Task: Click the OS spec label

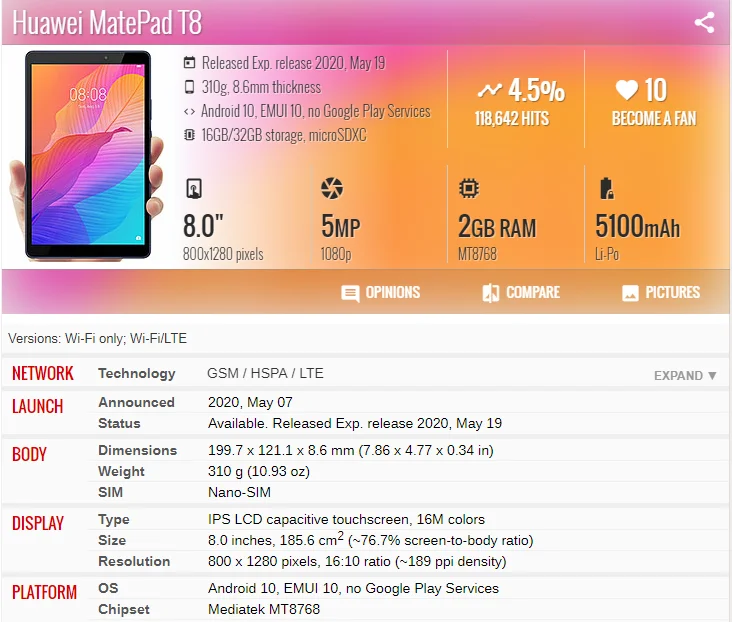Action: 108,588
